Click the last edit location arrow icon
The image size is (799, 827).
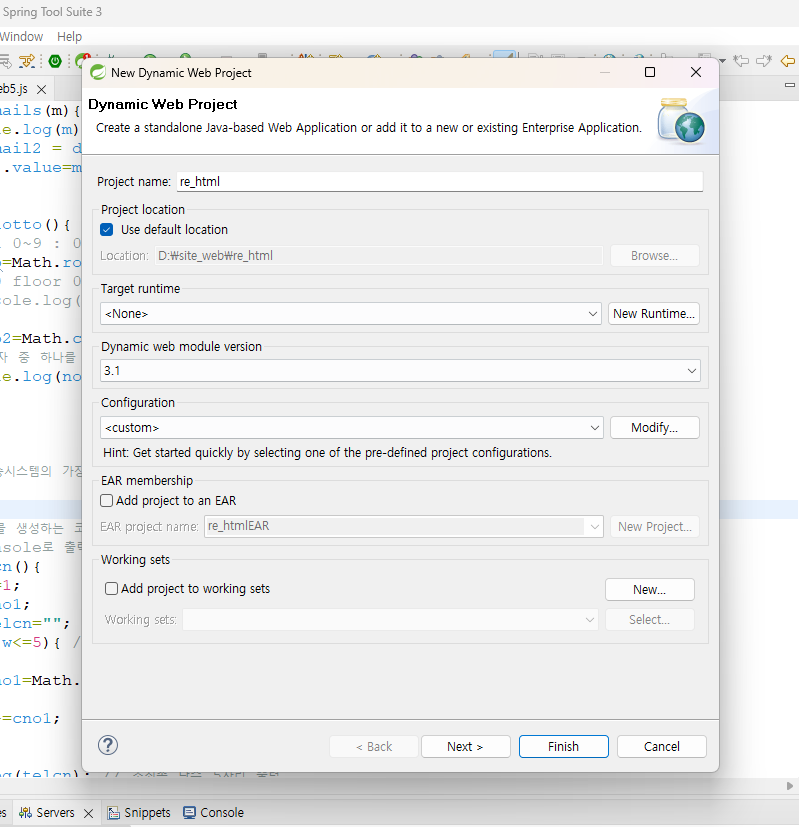click(741, 61)
